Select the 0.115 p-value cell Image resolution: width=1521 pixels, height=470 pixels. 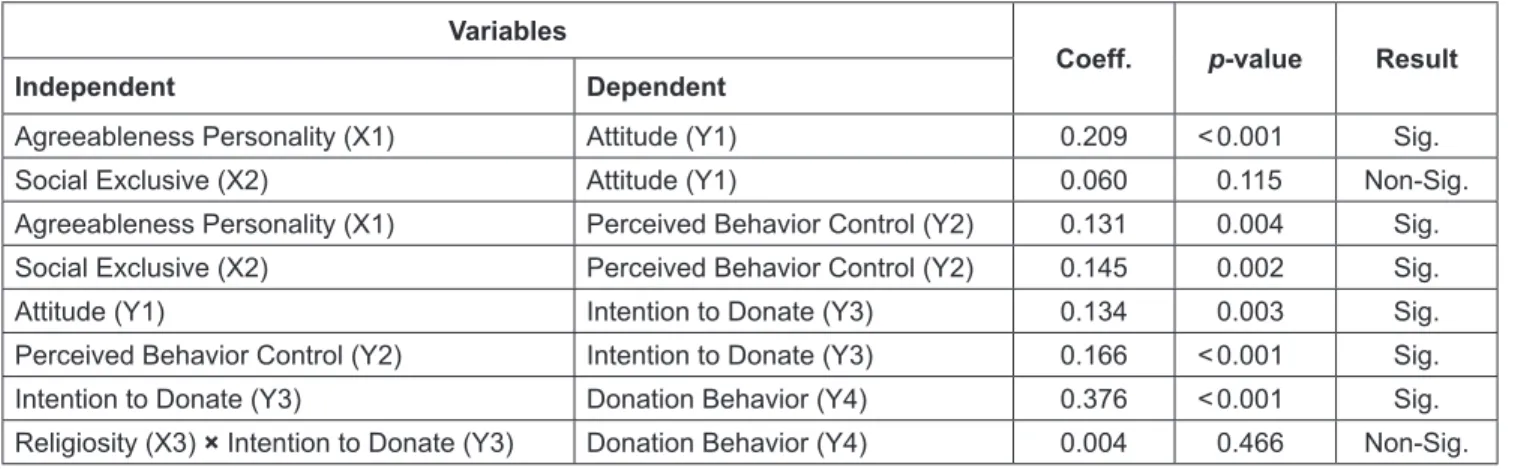click(1256, 182)
